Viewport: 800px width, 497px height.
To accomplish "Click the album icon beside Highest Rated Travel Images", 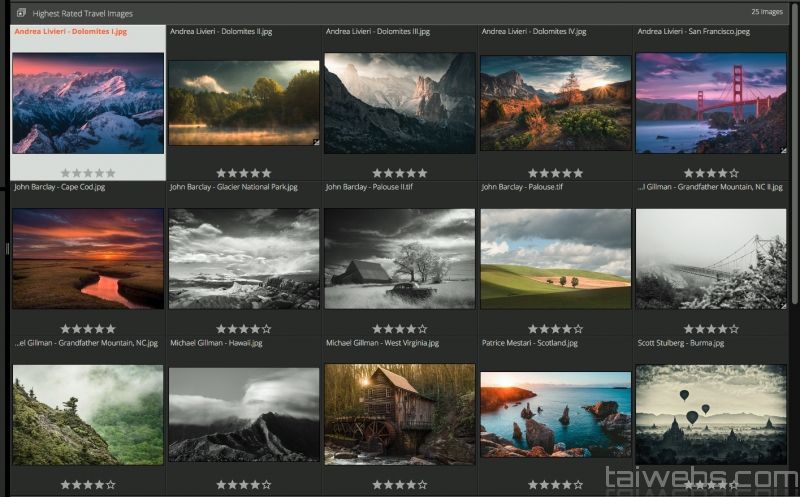I will pyautogui.click(x=21, y=13).
